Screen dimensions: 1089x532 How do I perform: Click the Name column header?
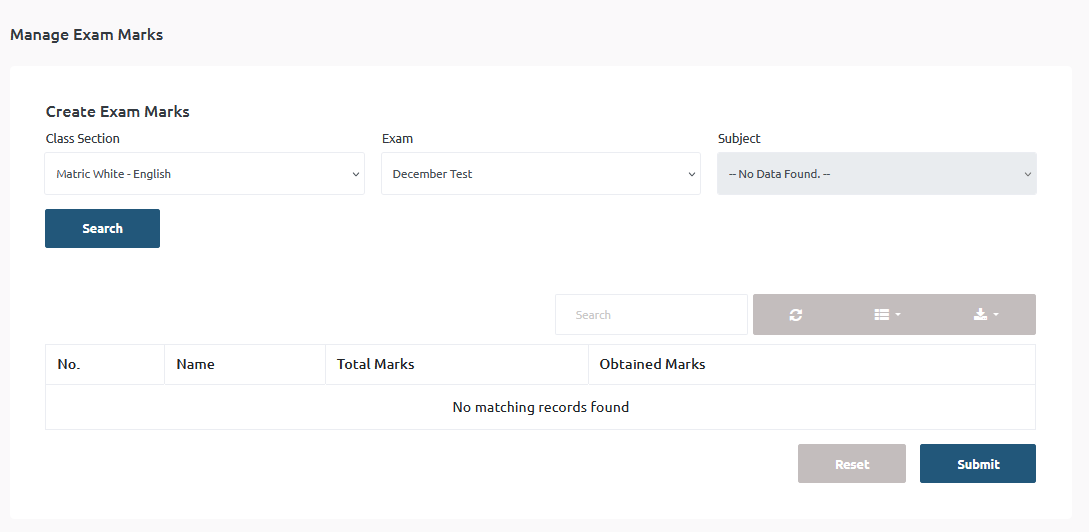click(196, 364)
